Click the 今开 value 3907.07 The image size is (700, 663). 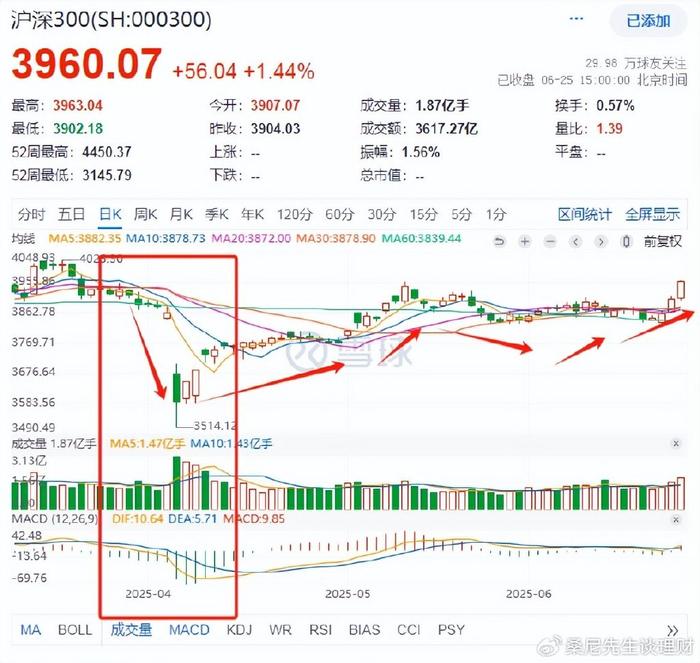click(x=275, y=105)
